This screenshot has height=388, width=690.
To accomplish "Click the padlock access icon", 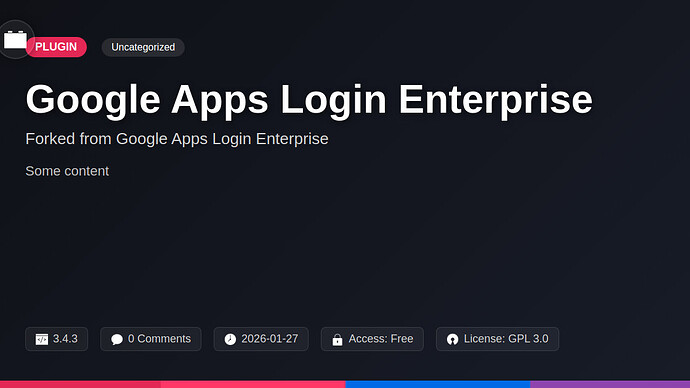I will click(x=338, y=339).
